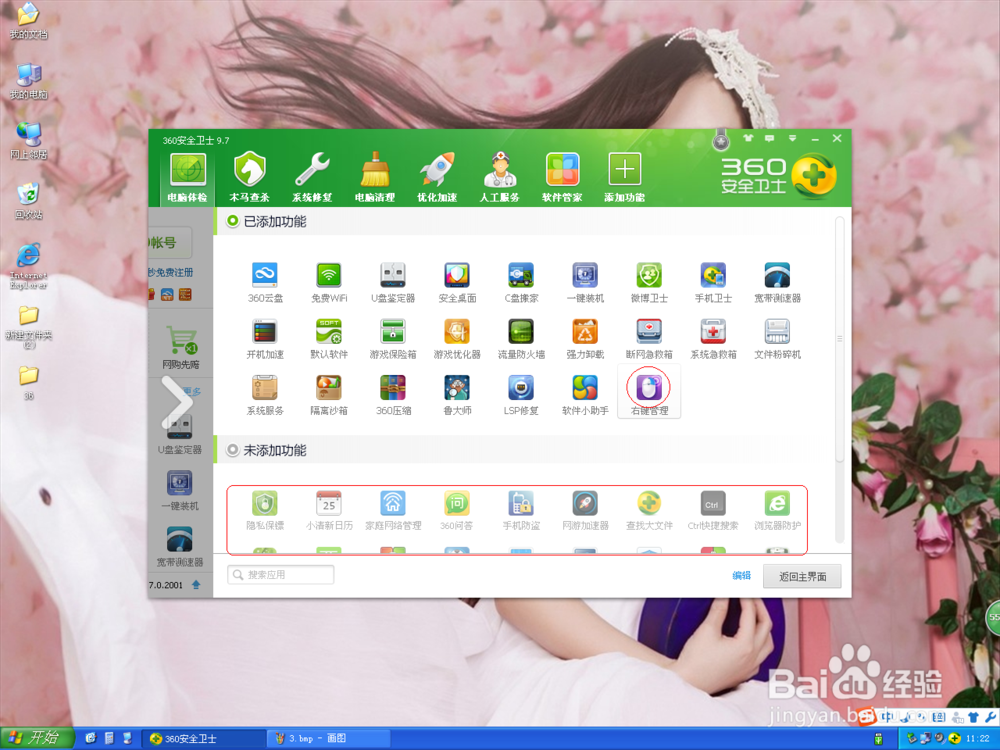Open the 系统服务 tool
This screenshot has width=1000, height=750.
[265, 395]
